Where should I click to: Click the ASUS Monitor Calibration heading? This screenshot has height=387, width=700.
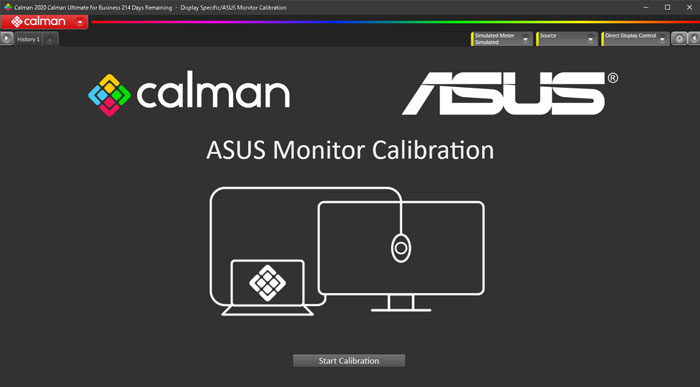pyautogui.click(x=350, y=150)
